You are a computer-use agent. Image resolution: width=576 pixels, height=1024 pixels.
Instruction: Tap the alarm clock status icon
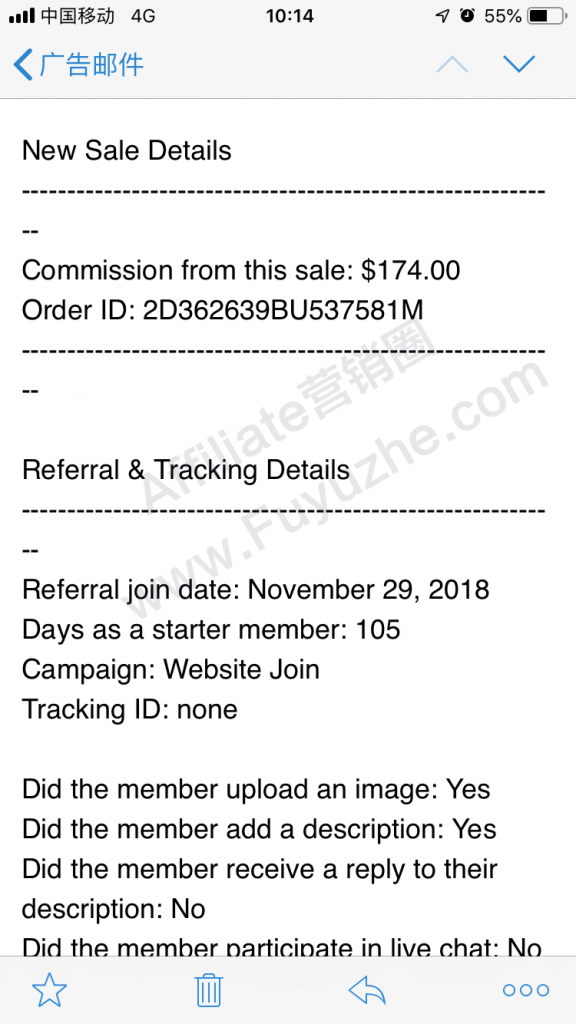tap(467, 16)
